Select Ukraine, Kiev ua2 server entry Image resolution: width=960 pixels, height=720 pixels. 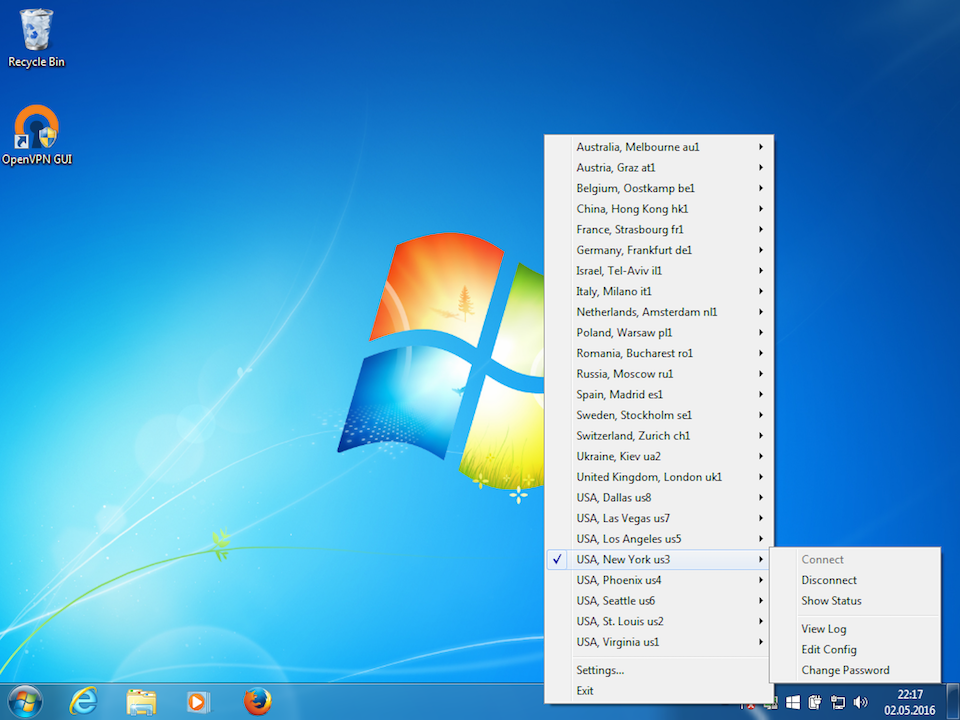click(x=659, y=456)
